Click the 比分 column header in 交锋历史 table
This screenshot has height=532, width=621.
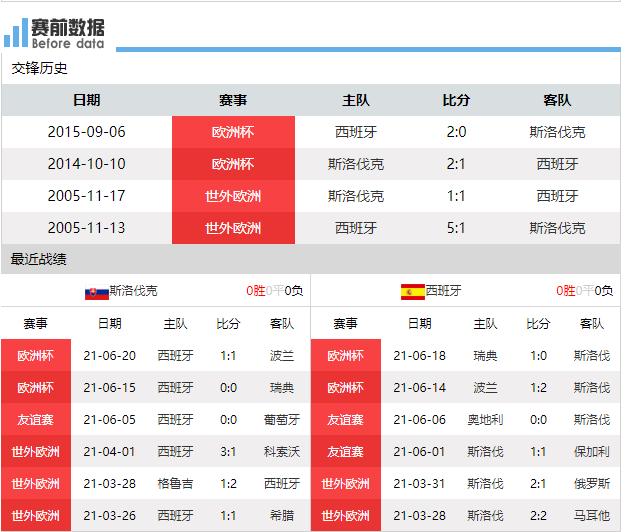(x=456, y=100)
